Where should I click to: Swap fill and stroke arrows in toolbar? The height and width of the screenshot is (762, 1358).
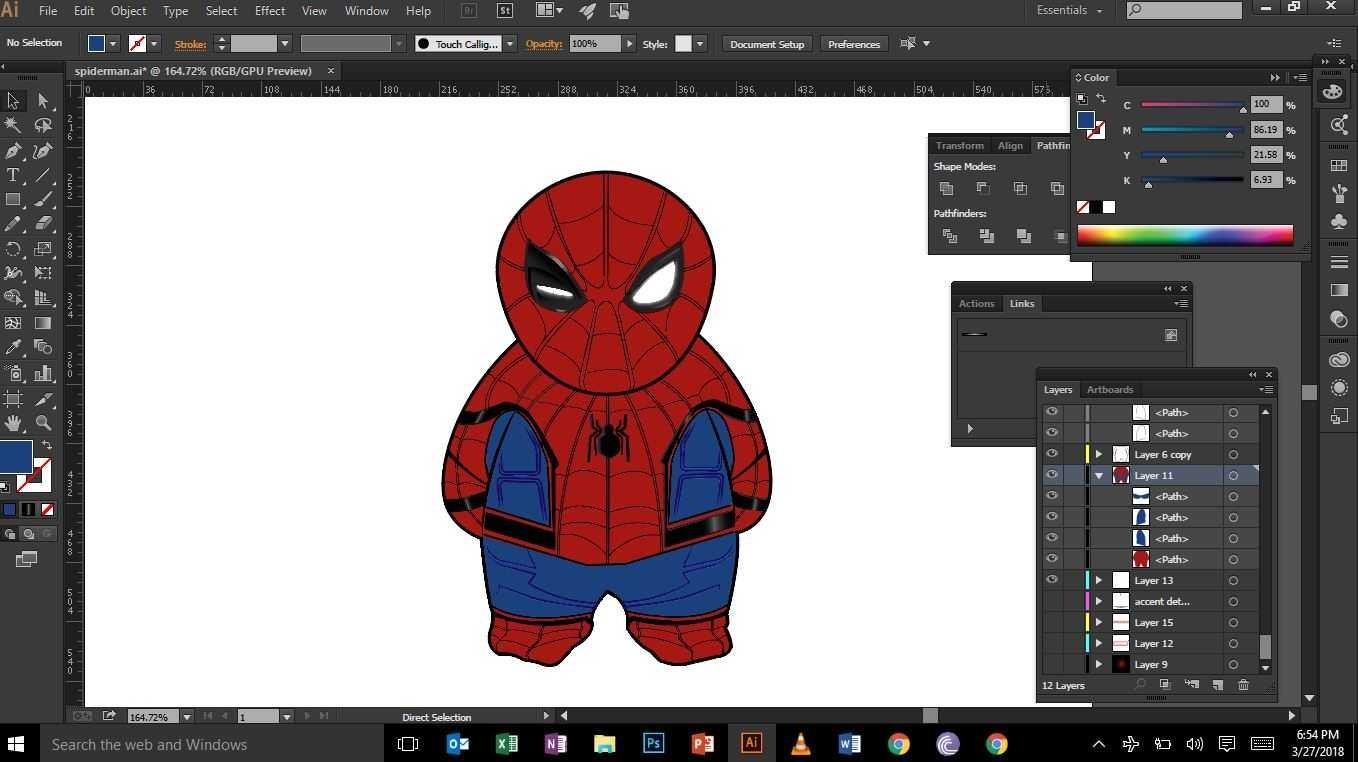coord(47,446)
